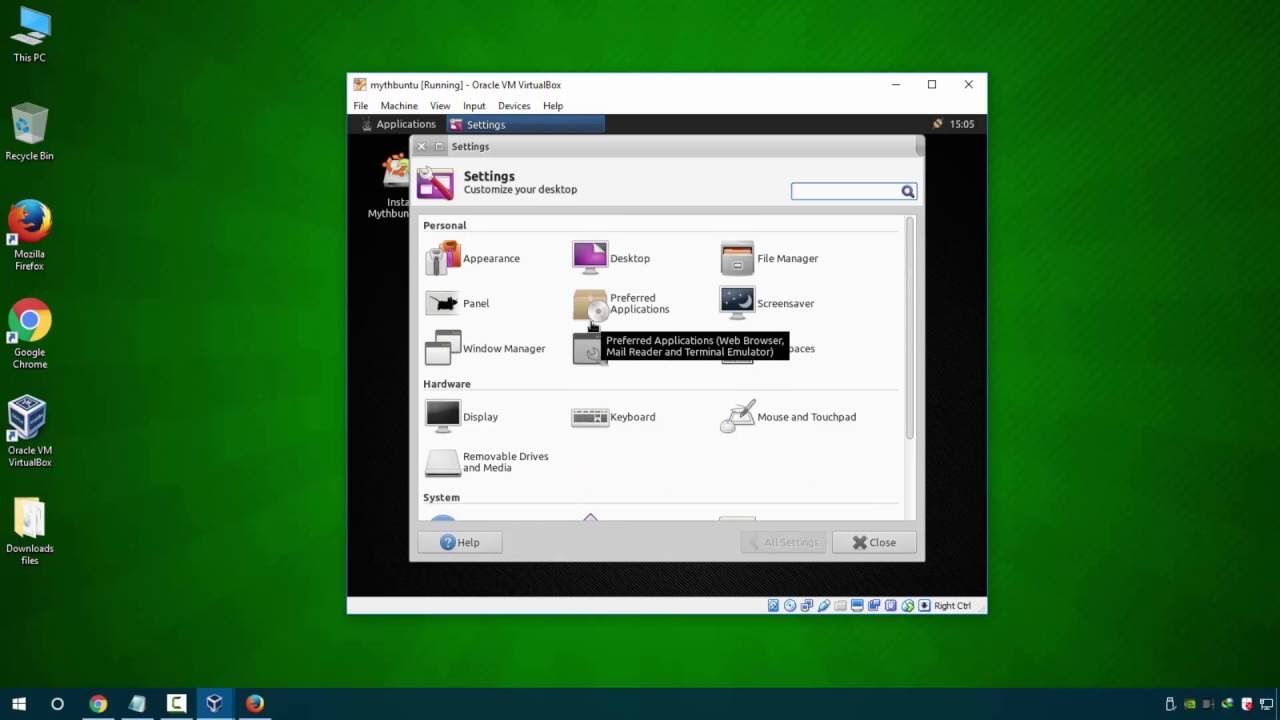The height and width of the screenshot is (720, 1280).
Task: Open Mozilla Firefox desktop shortcut
Action: point(29,236)
